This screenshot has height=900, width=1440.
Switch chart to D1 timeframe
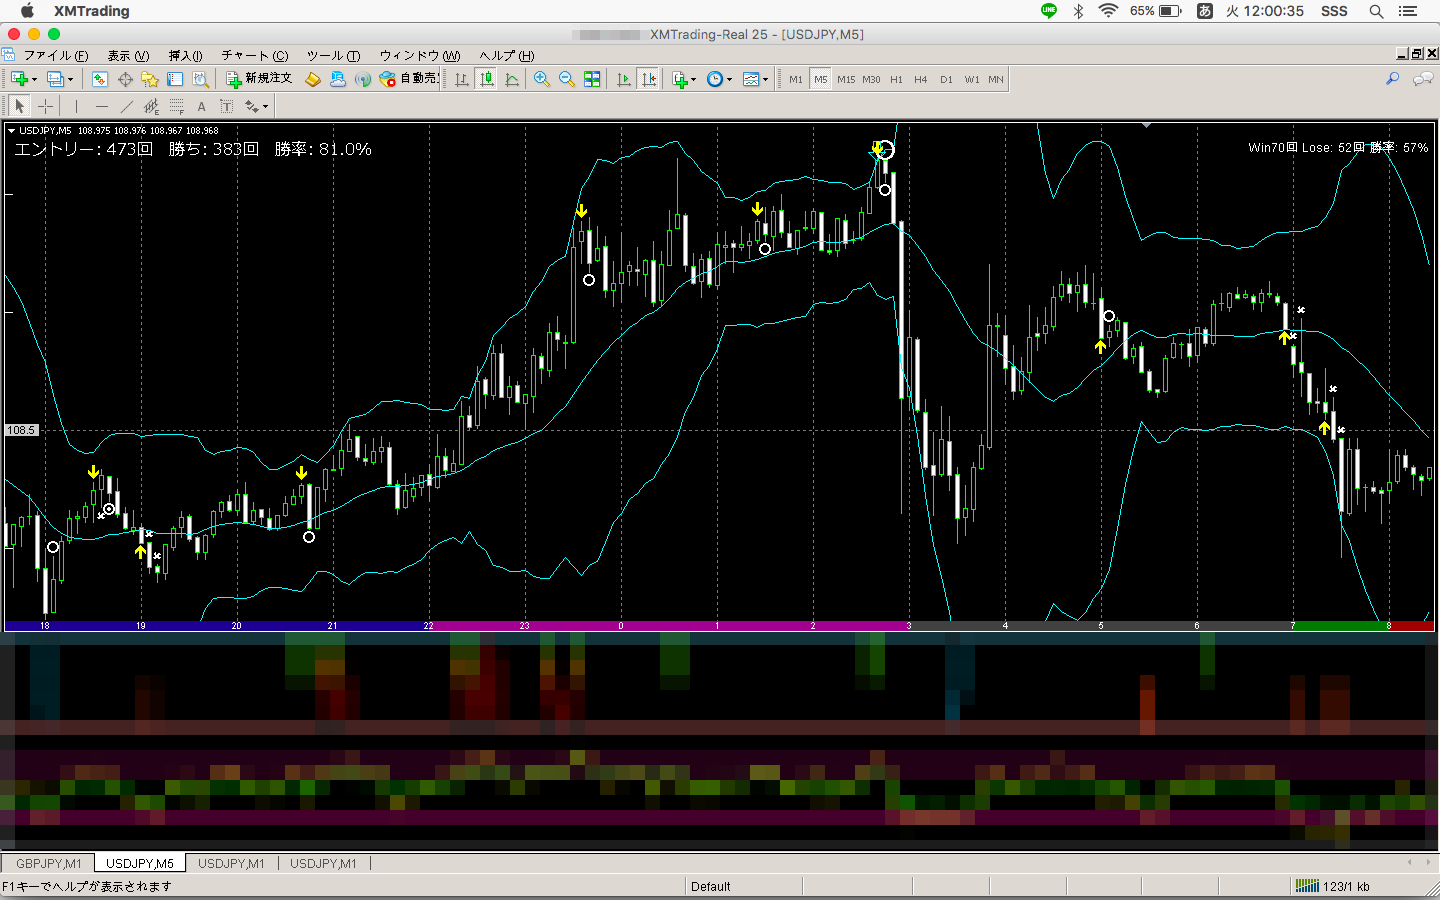pos(946,79)
